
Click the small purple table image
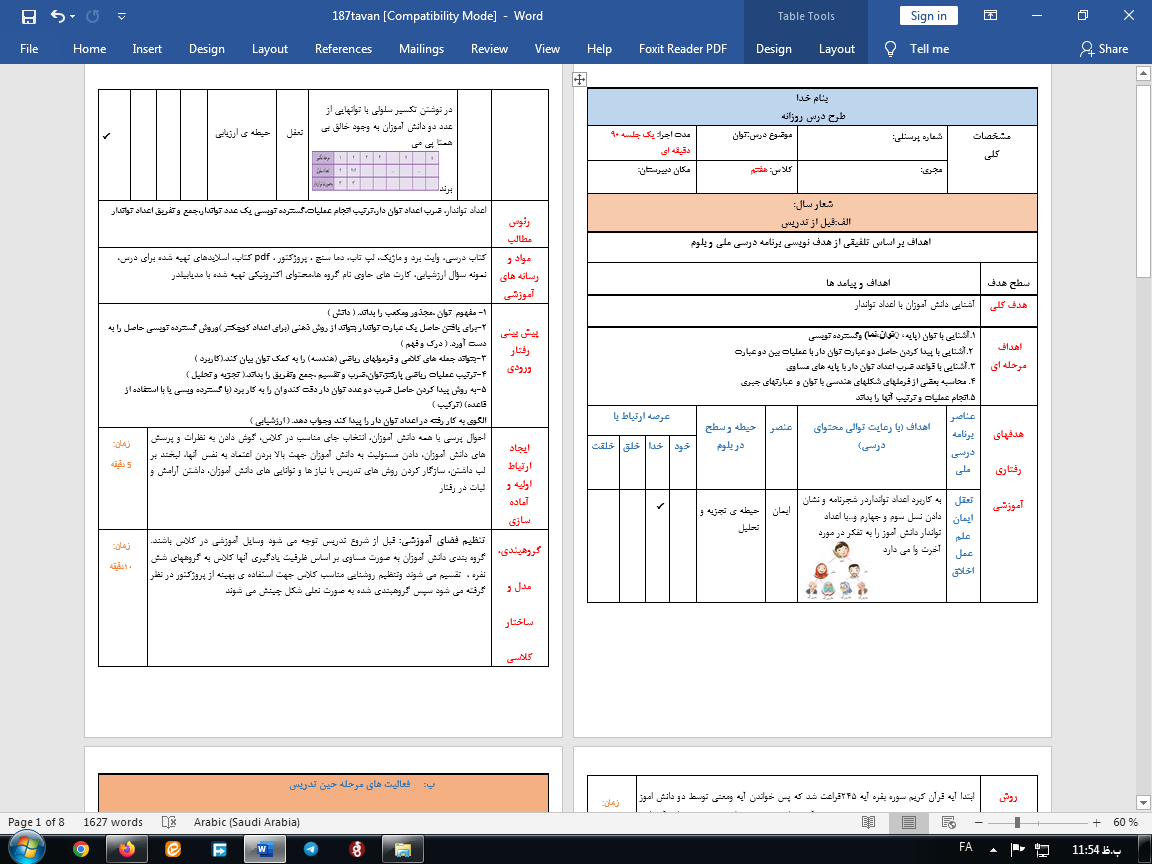point(375,171)
